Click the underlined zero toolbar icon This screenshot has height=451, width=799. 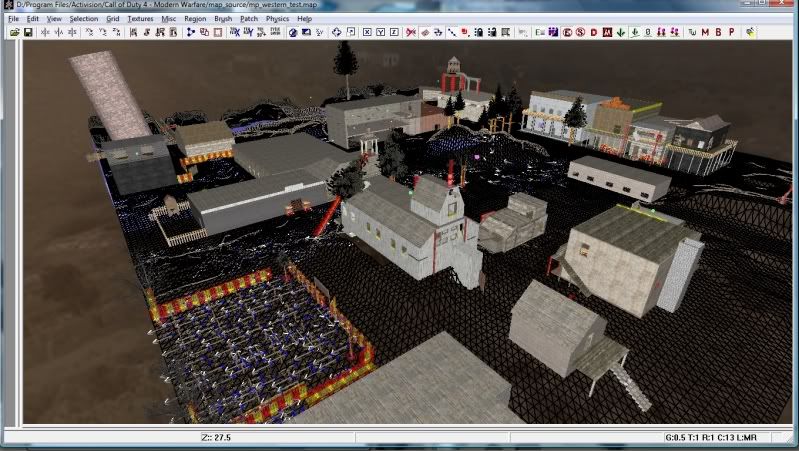(648, 32)
